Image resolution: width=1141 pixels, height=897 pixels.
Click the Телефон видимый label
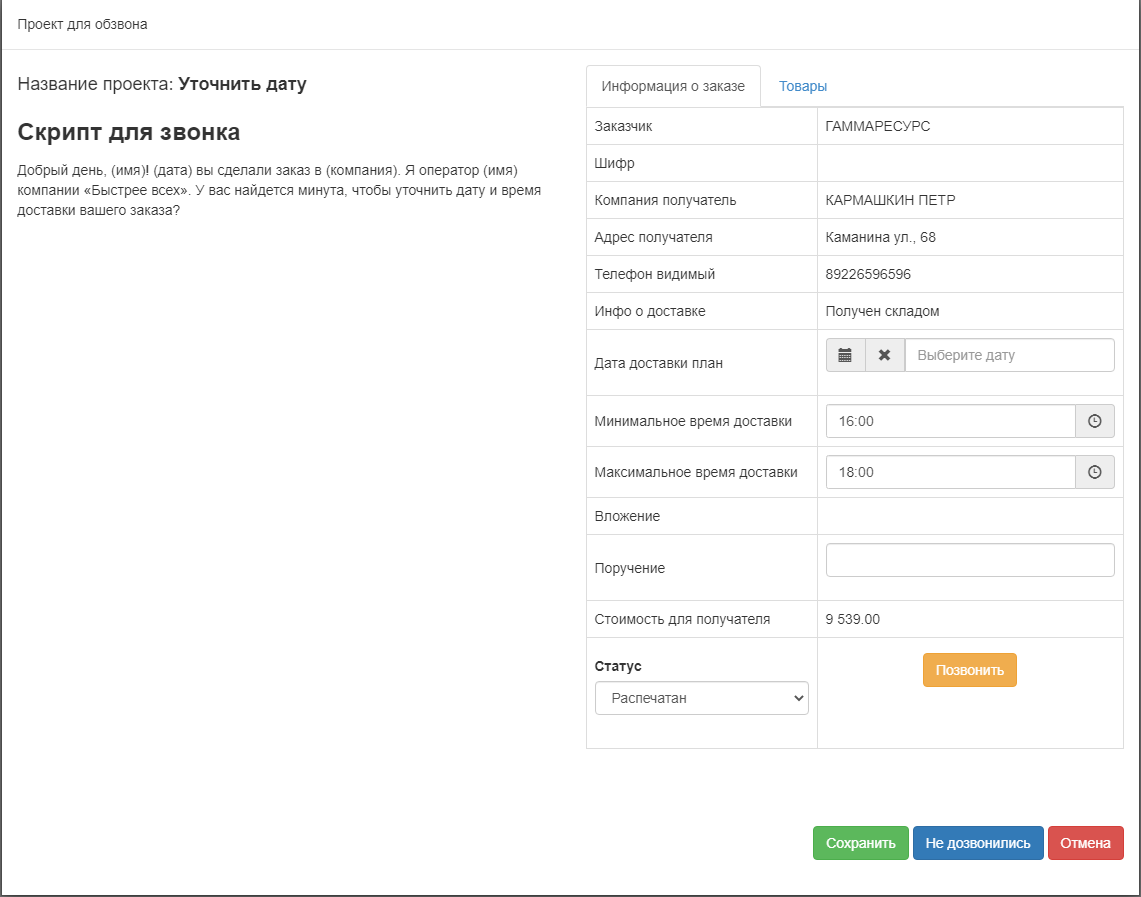pos(654,274)
